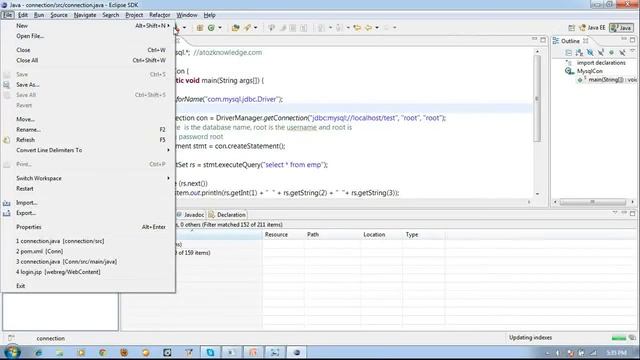Click the forward navigation yellow arrow
Viewport: 640px width, 360px height.
tap(368, 28)
